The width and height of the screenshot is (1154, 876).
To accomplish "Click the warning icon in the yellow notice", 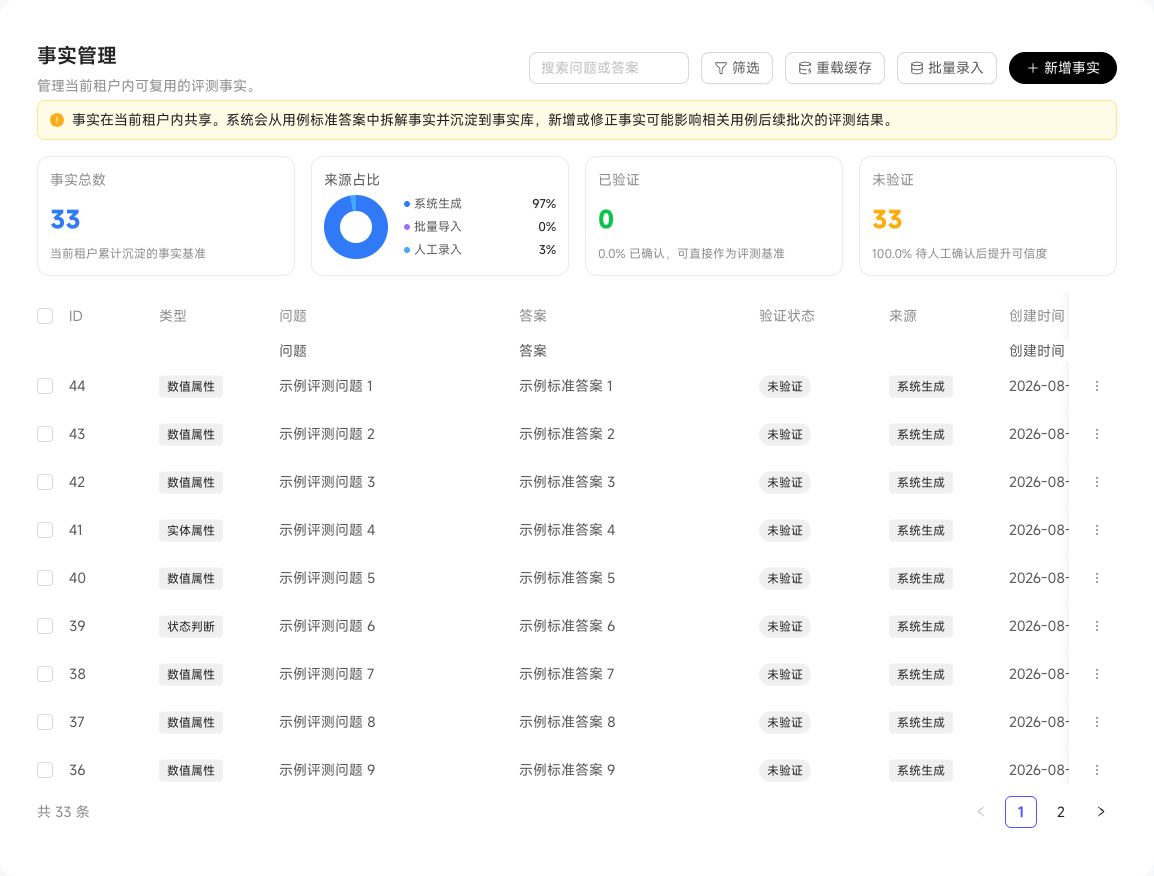I will pyautogui.click(x=57, y=120).
